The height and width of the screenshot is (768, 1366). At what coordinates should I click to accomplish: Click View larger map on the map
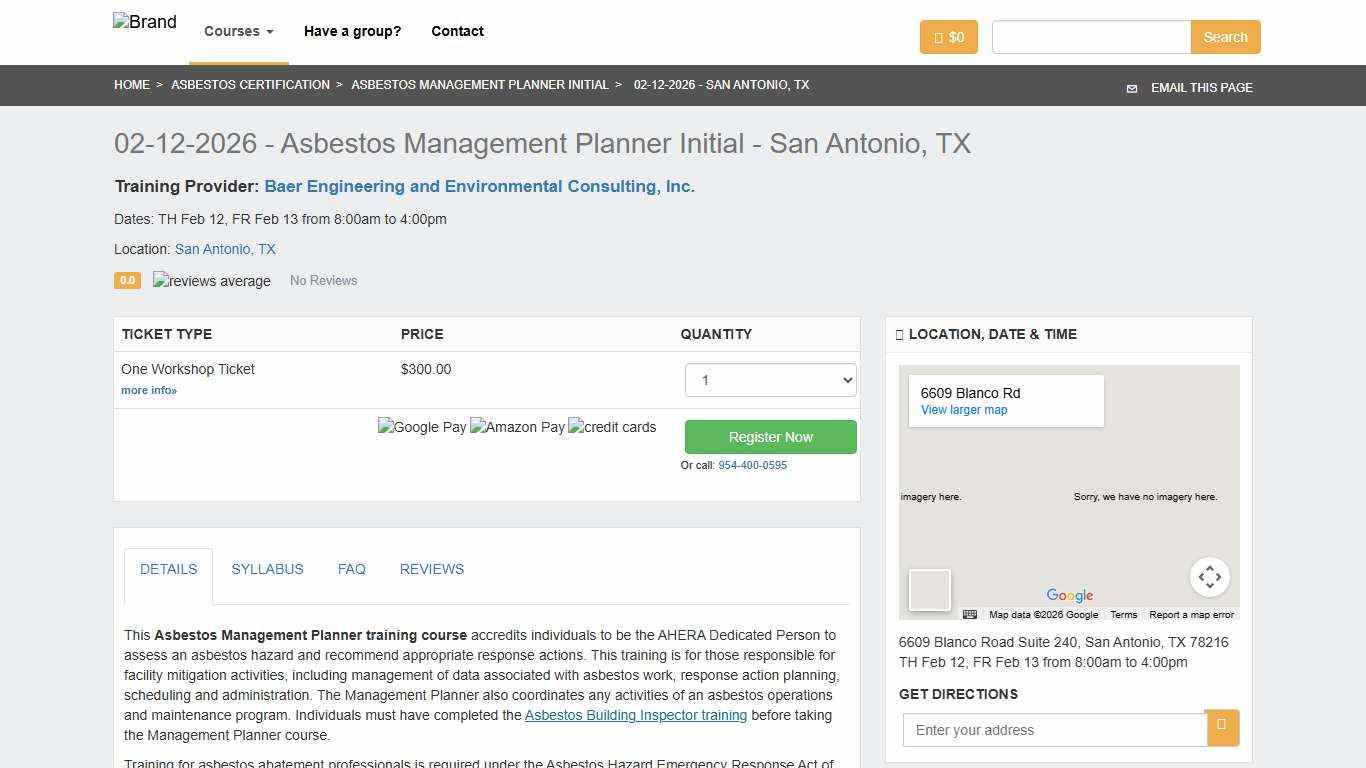963,410
